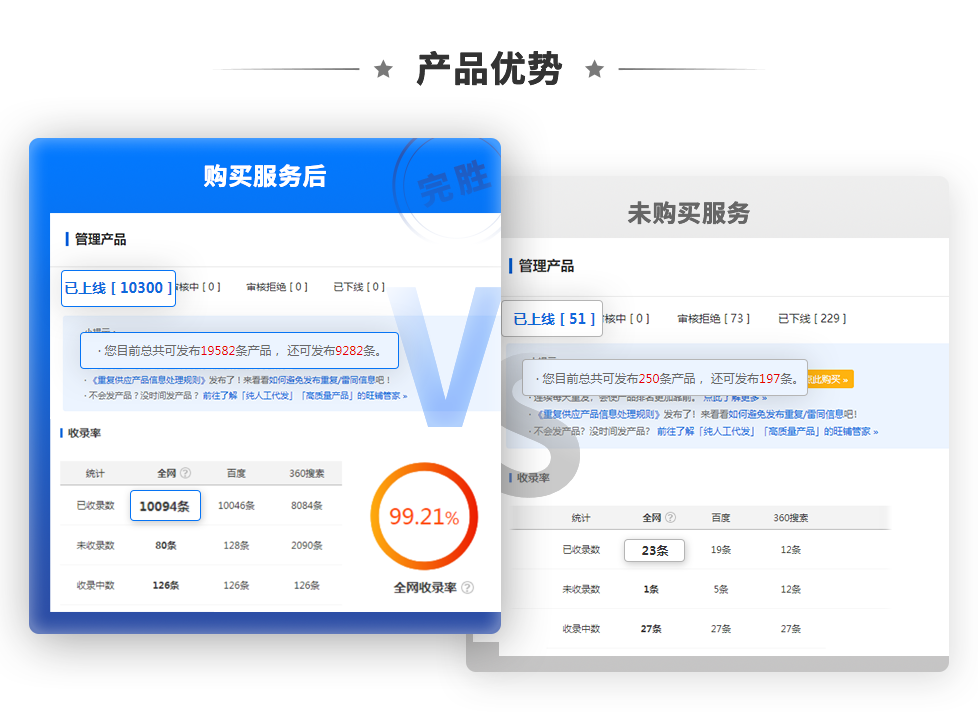Follow 「高质量产品」的旺铺管家 link in right panel
Screen dimensions: 978x724
tap(821, 432)
